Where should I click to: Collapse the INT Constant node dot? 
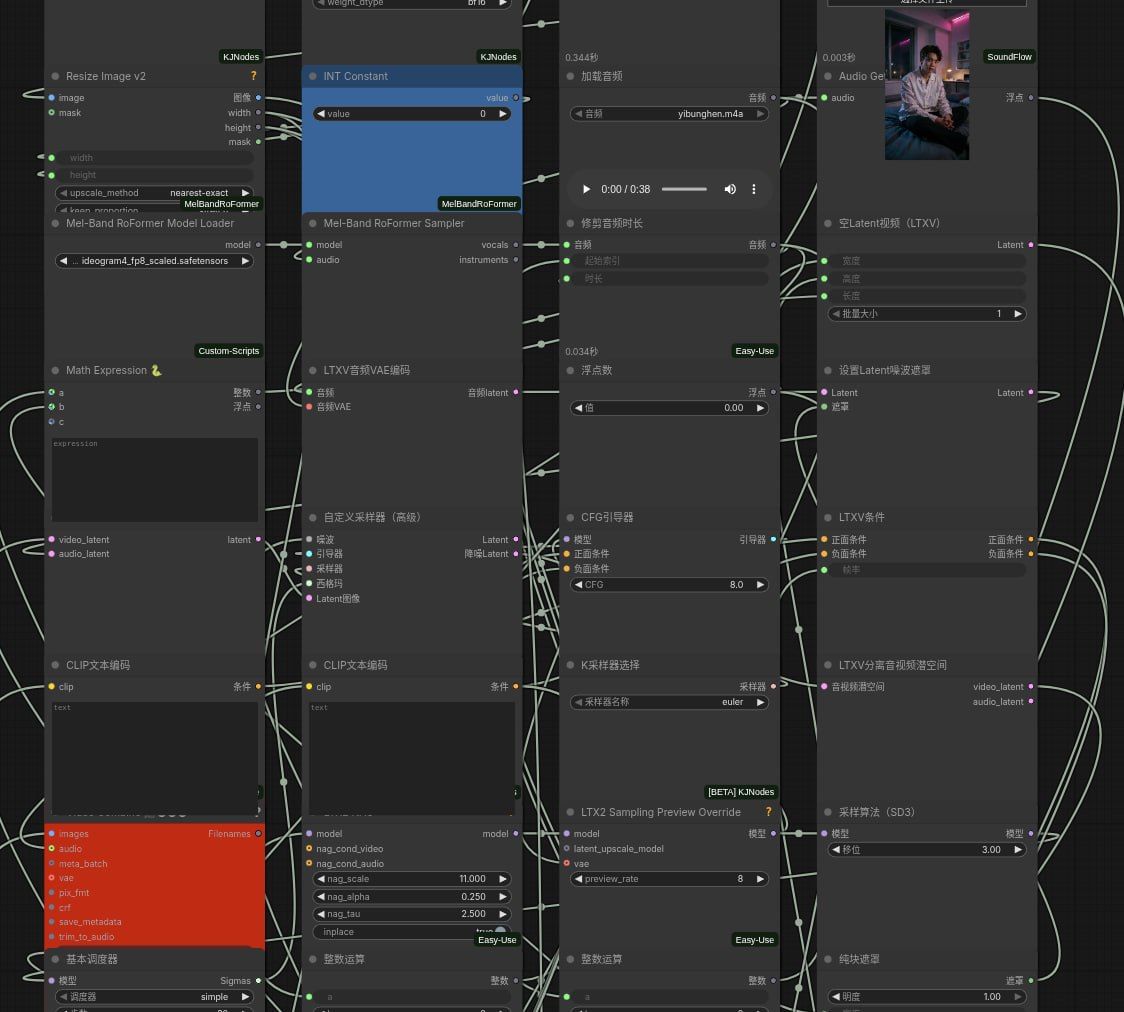(x=313, y=76)
